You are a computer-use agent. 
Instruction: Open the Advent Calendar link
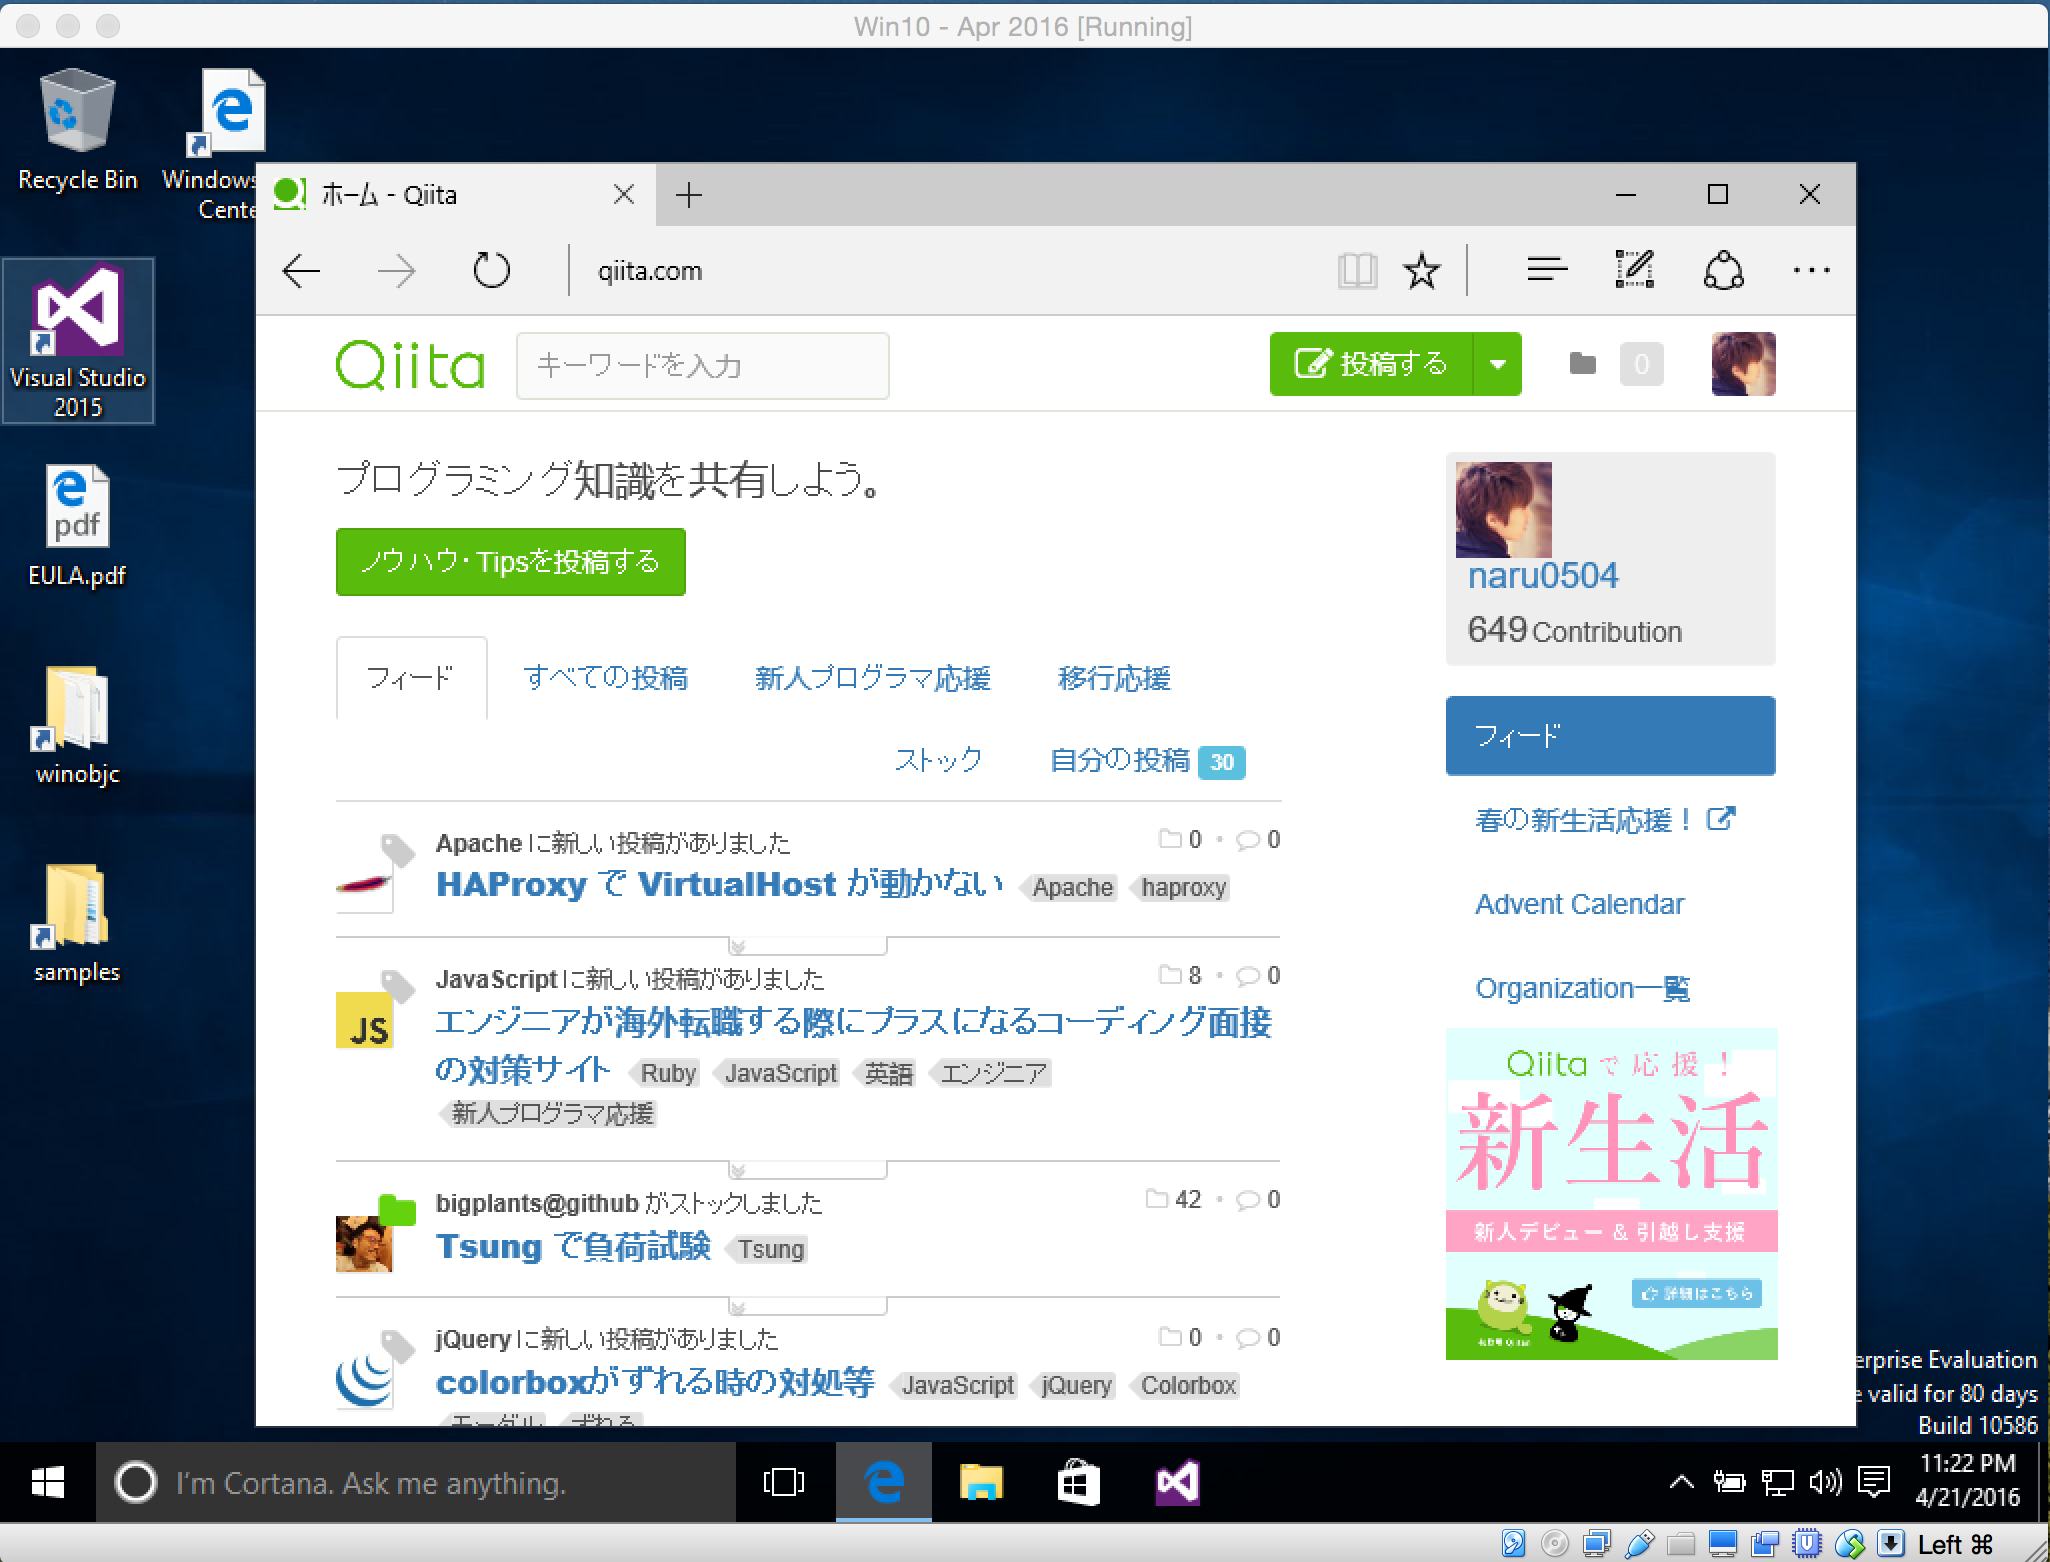[x=1579, y=903]
